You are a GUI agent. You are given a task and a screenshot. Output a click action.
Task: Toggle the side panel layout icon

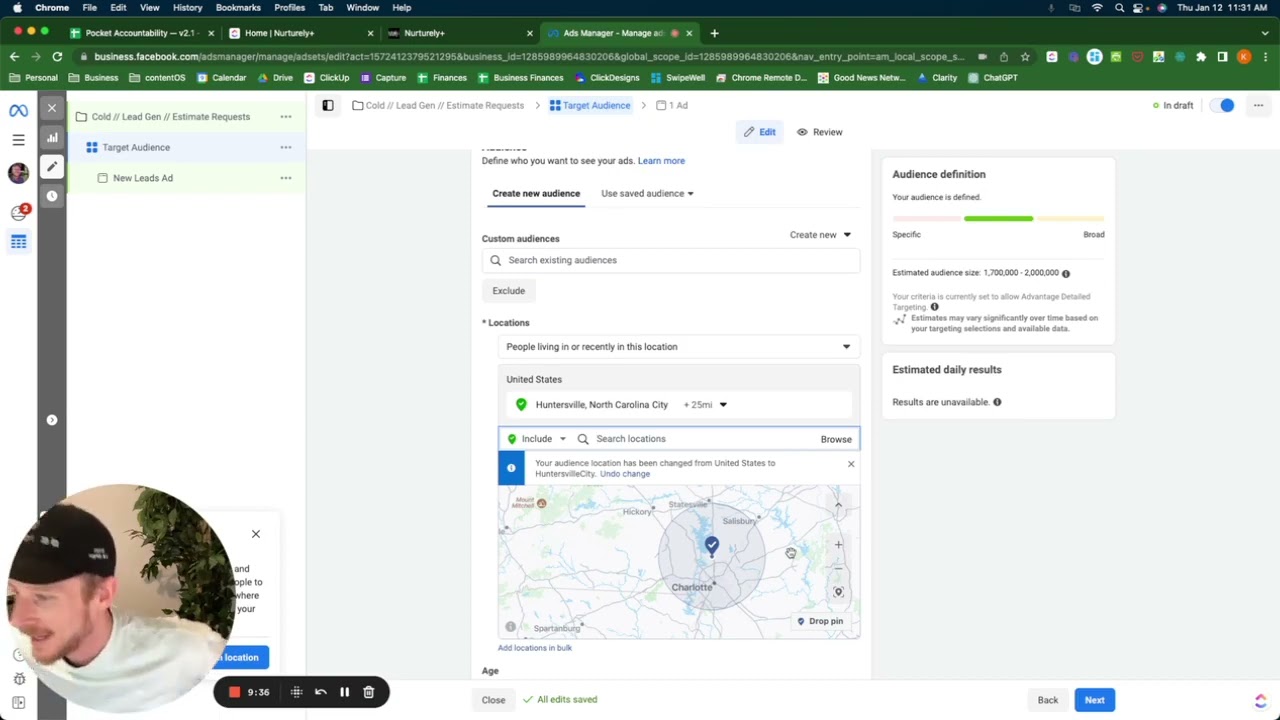[328, 105]
